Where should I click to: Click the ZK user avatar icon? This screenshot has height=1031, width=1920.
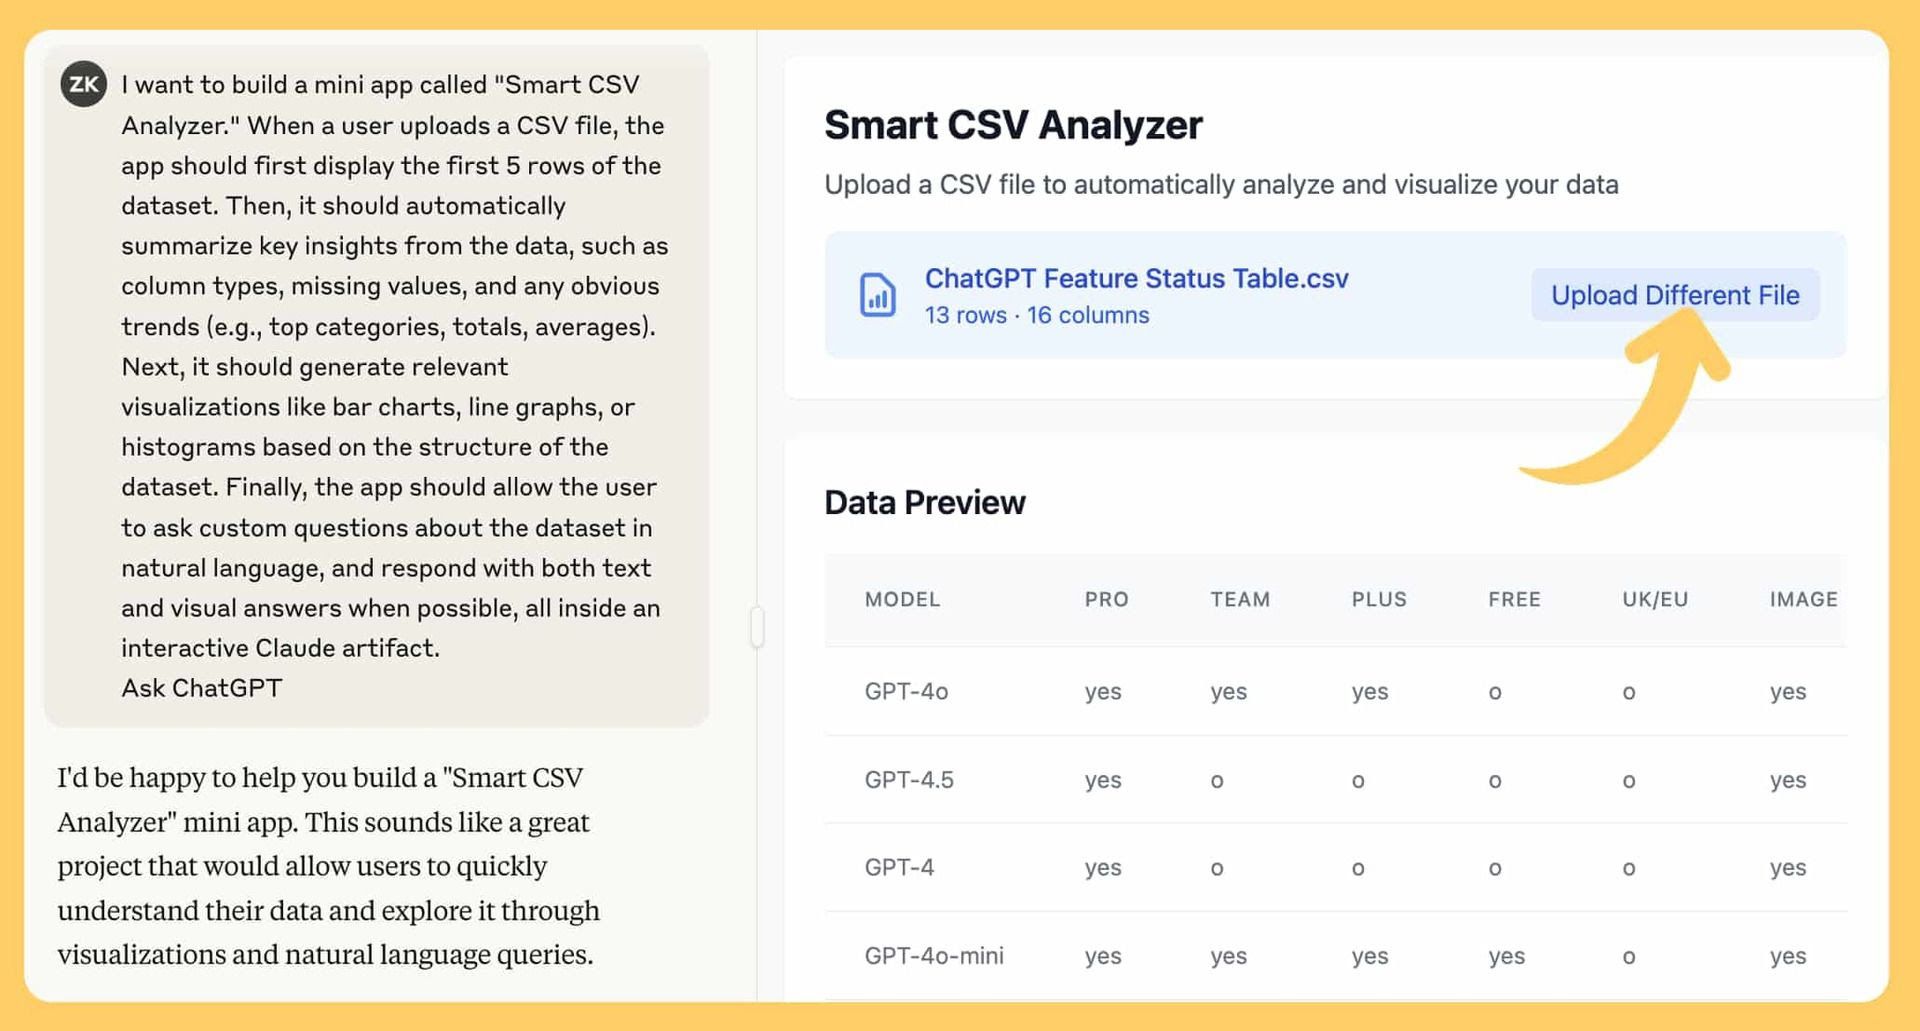point(84,84)
